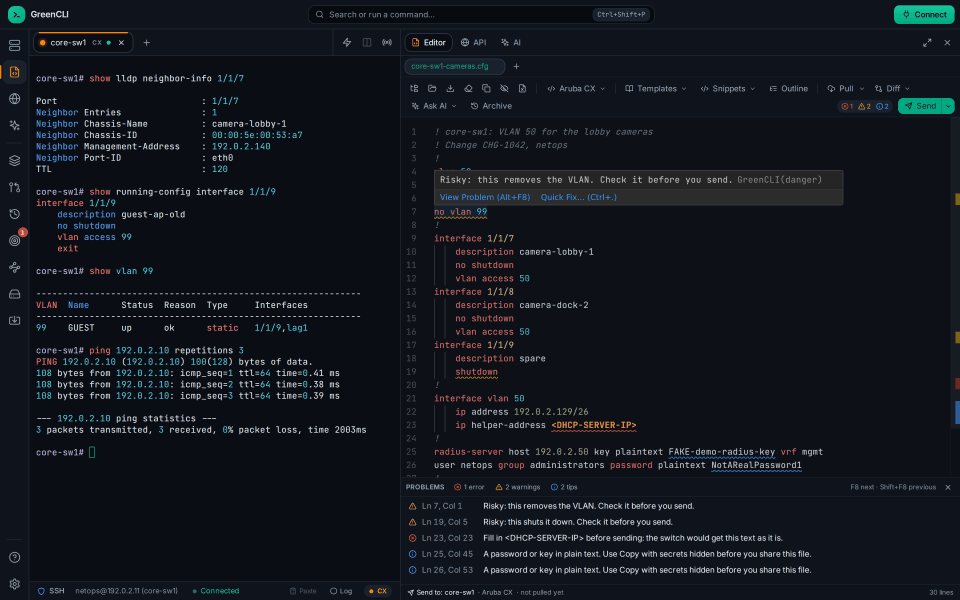This screenshot has width=960, height=600.
Task: Click the problems count badge near Send
Action: pos(865,106)
